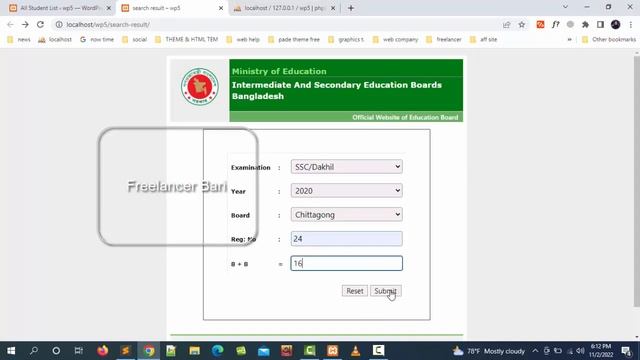Click the address bar URL
640x360 pixels.
pyautogui.click(x=108, y=24)
